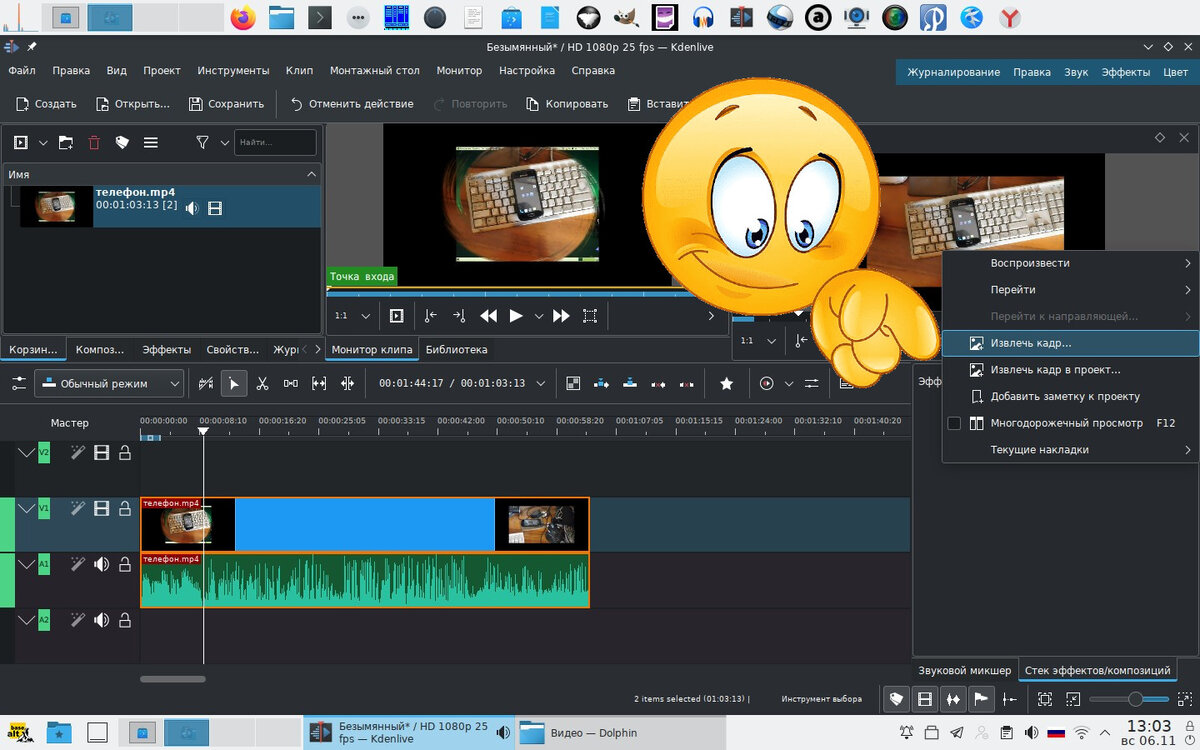
Task: Click the 'Создать' toolbar button
Action: [45, 104]
